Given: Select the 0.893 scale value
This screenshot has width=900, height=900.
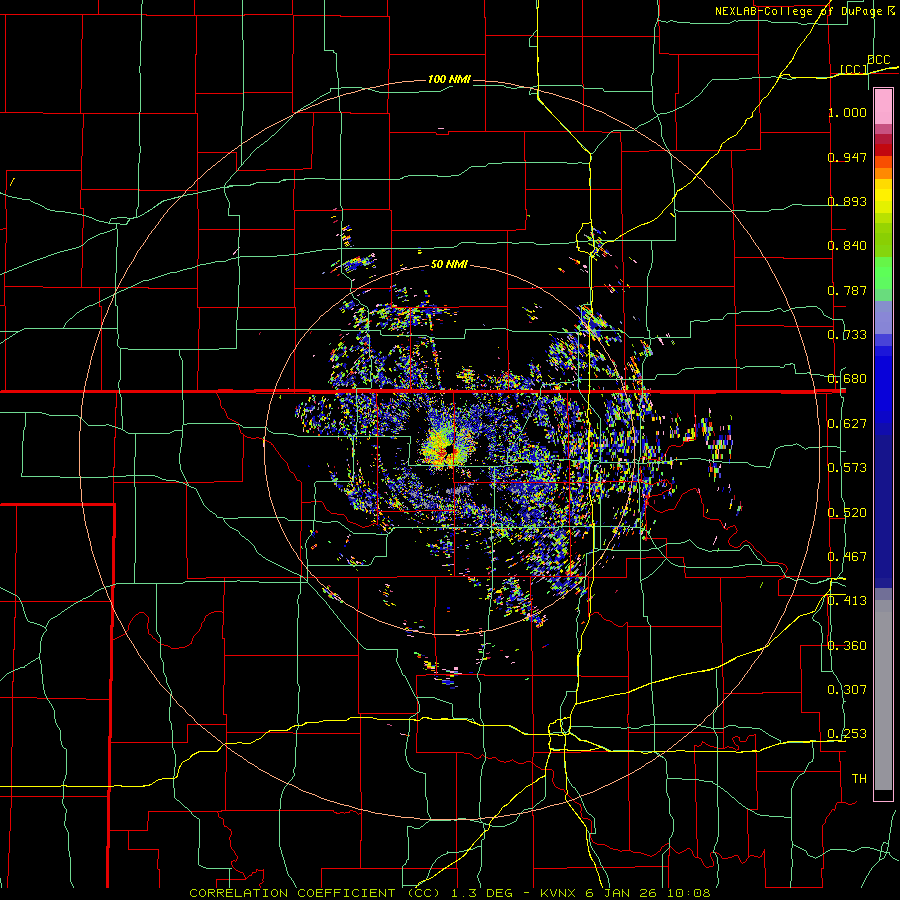Looking at the screenshot, I should pos(847,201).
